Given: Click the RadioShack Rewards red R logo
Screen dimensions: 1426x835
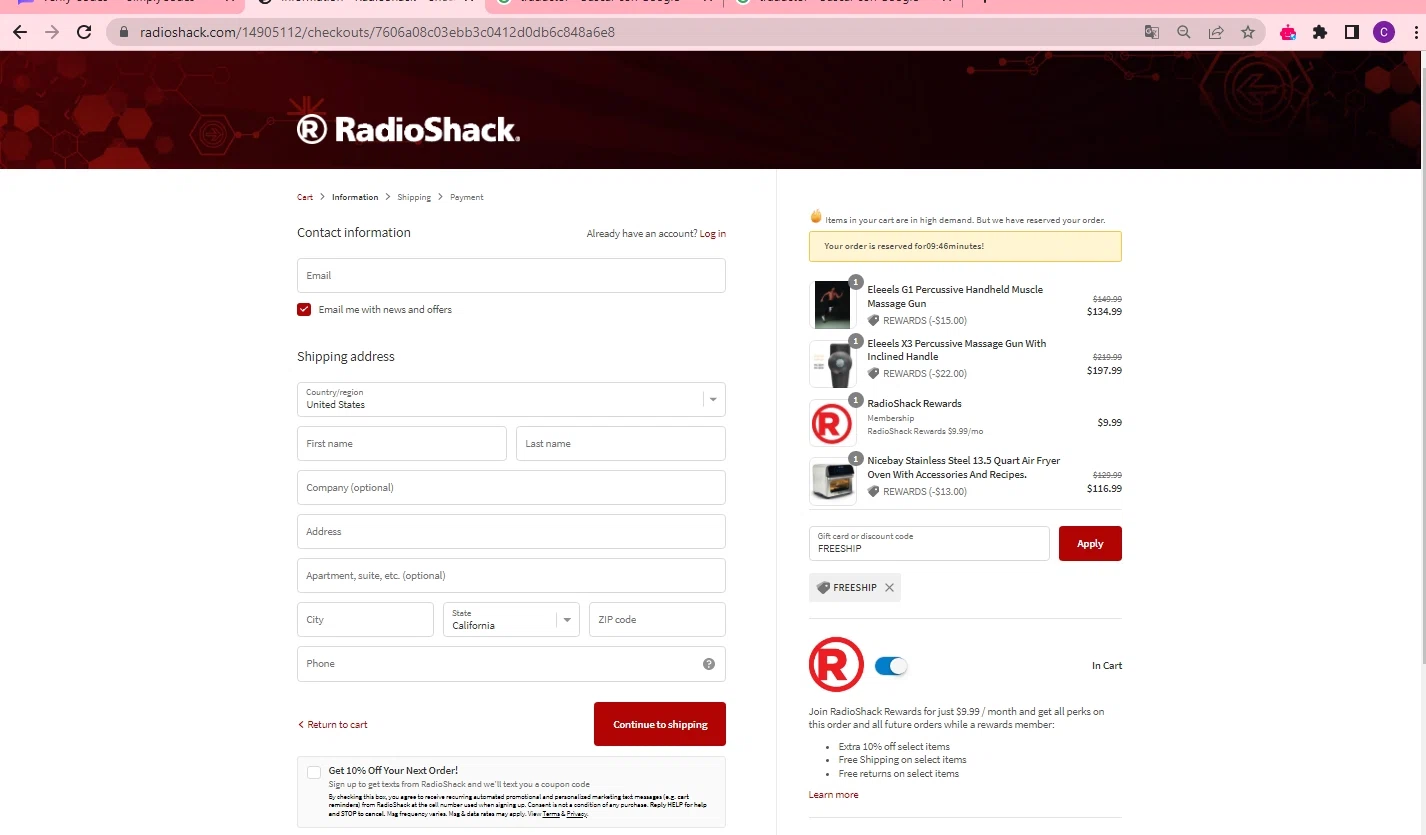Looking at the screenshot, I should [x=836, y=664].
